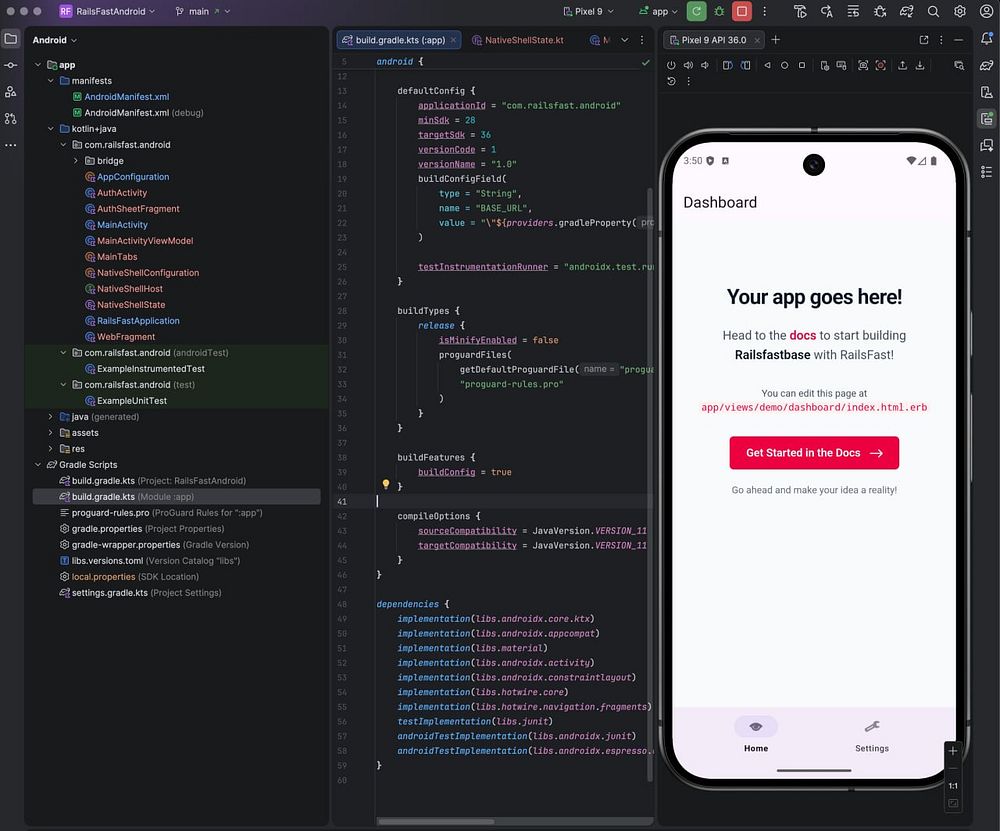Image resolution: width=1000 pixels, height=831 pixels.
Task: Expand the assets folder
Action: [x=50, y=432]
